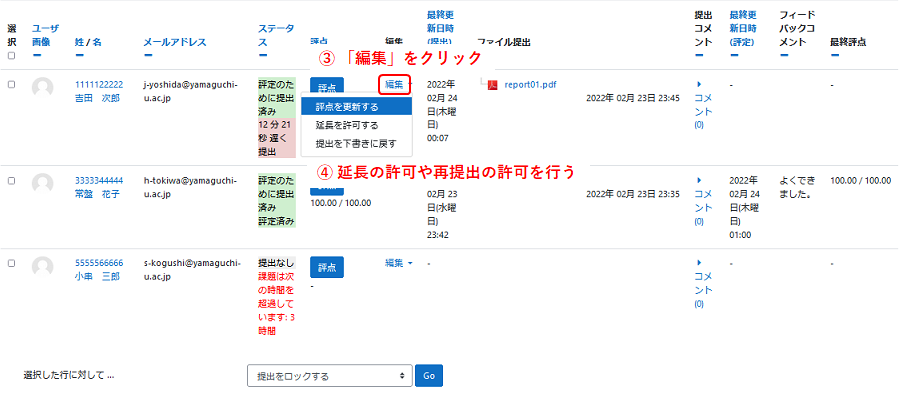Screen dimensions: 903x396
Task: Collapse the ユーザ画像 column using its minus icon
Action: pyautogui.click(x=36, y=55)
